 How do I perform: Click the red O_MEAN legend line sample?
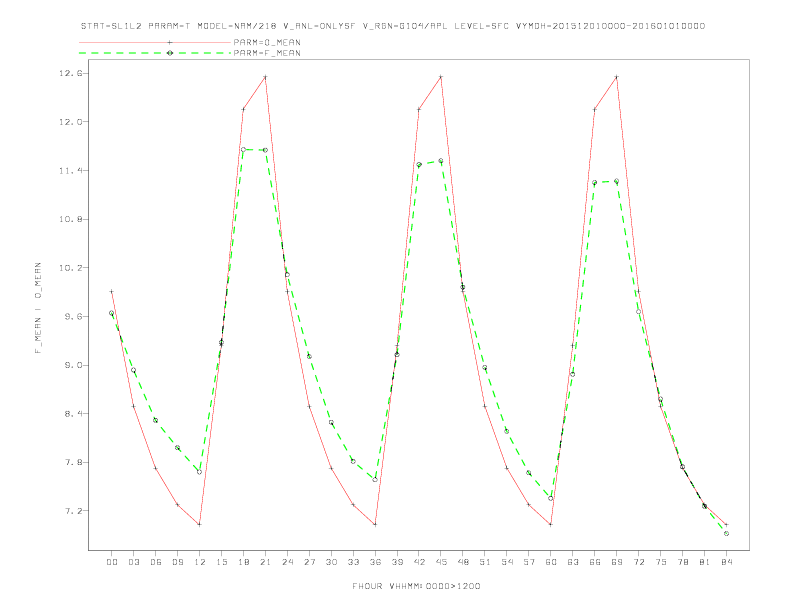point(155,42)
